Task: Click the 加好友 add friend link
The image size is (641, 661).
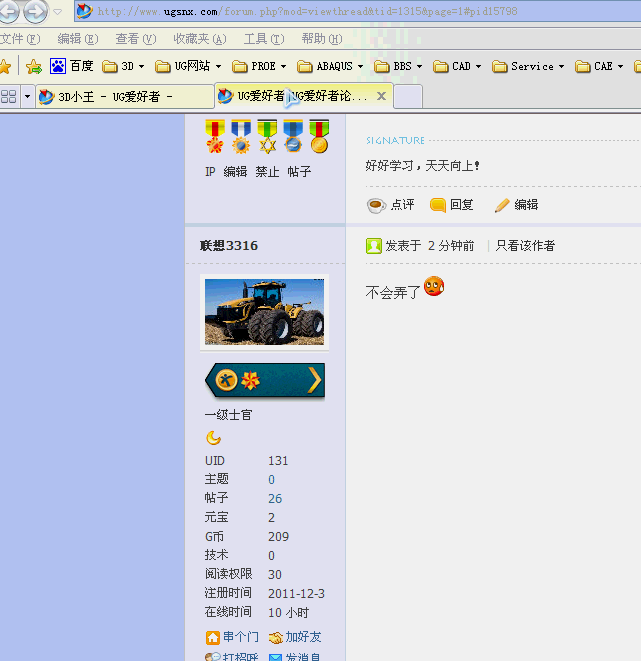Action: 295,637
